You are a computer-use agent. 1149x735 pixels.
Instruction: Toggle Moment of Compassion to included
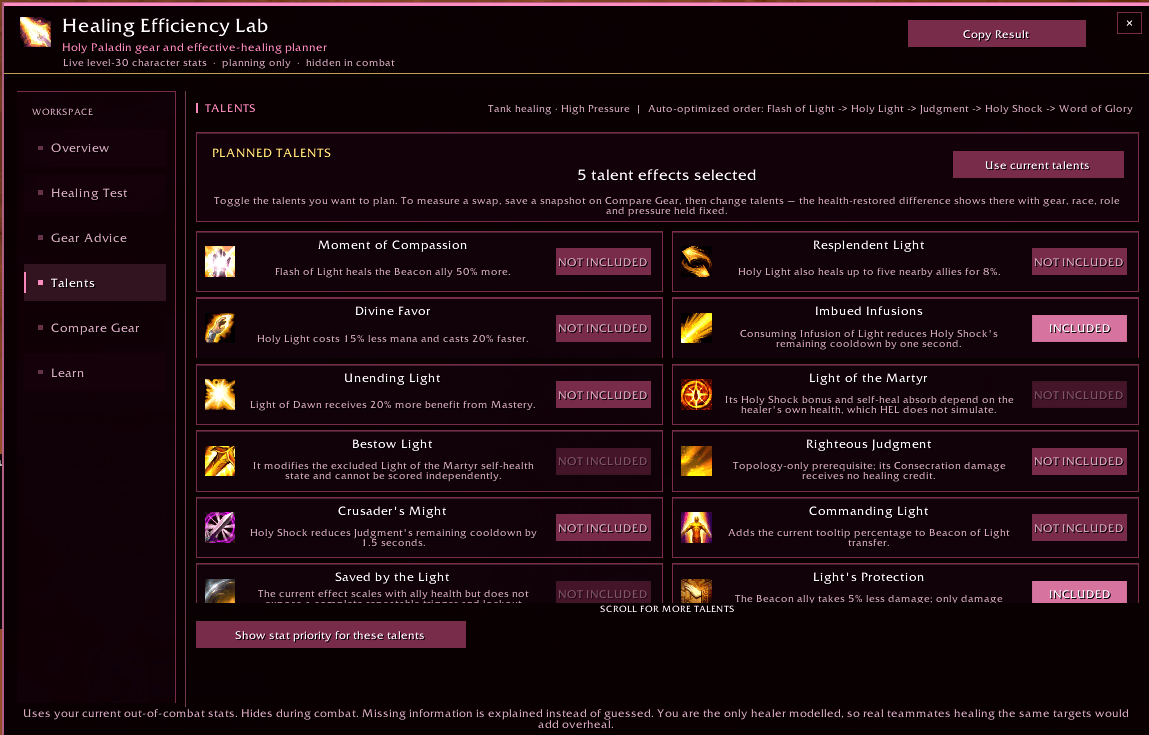coord(603,262)
